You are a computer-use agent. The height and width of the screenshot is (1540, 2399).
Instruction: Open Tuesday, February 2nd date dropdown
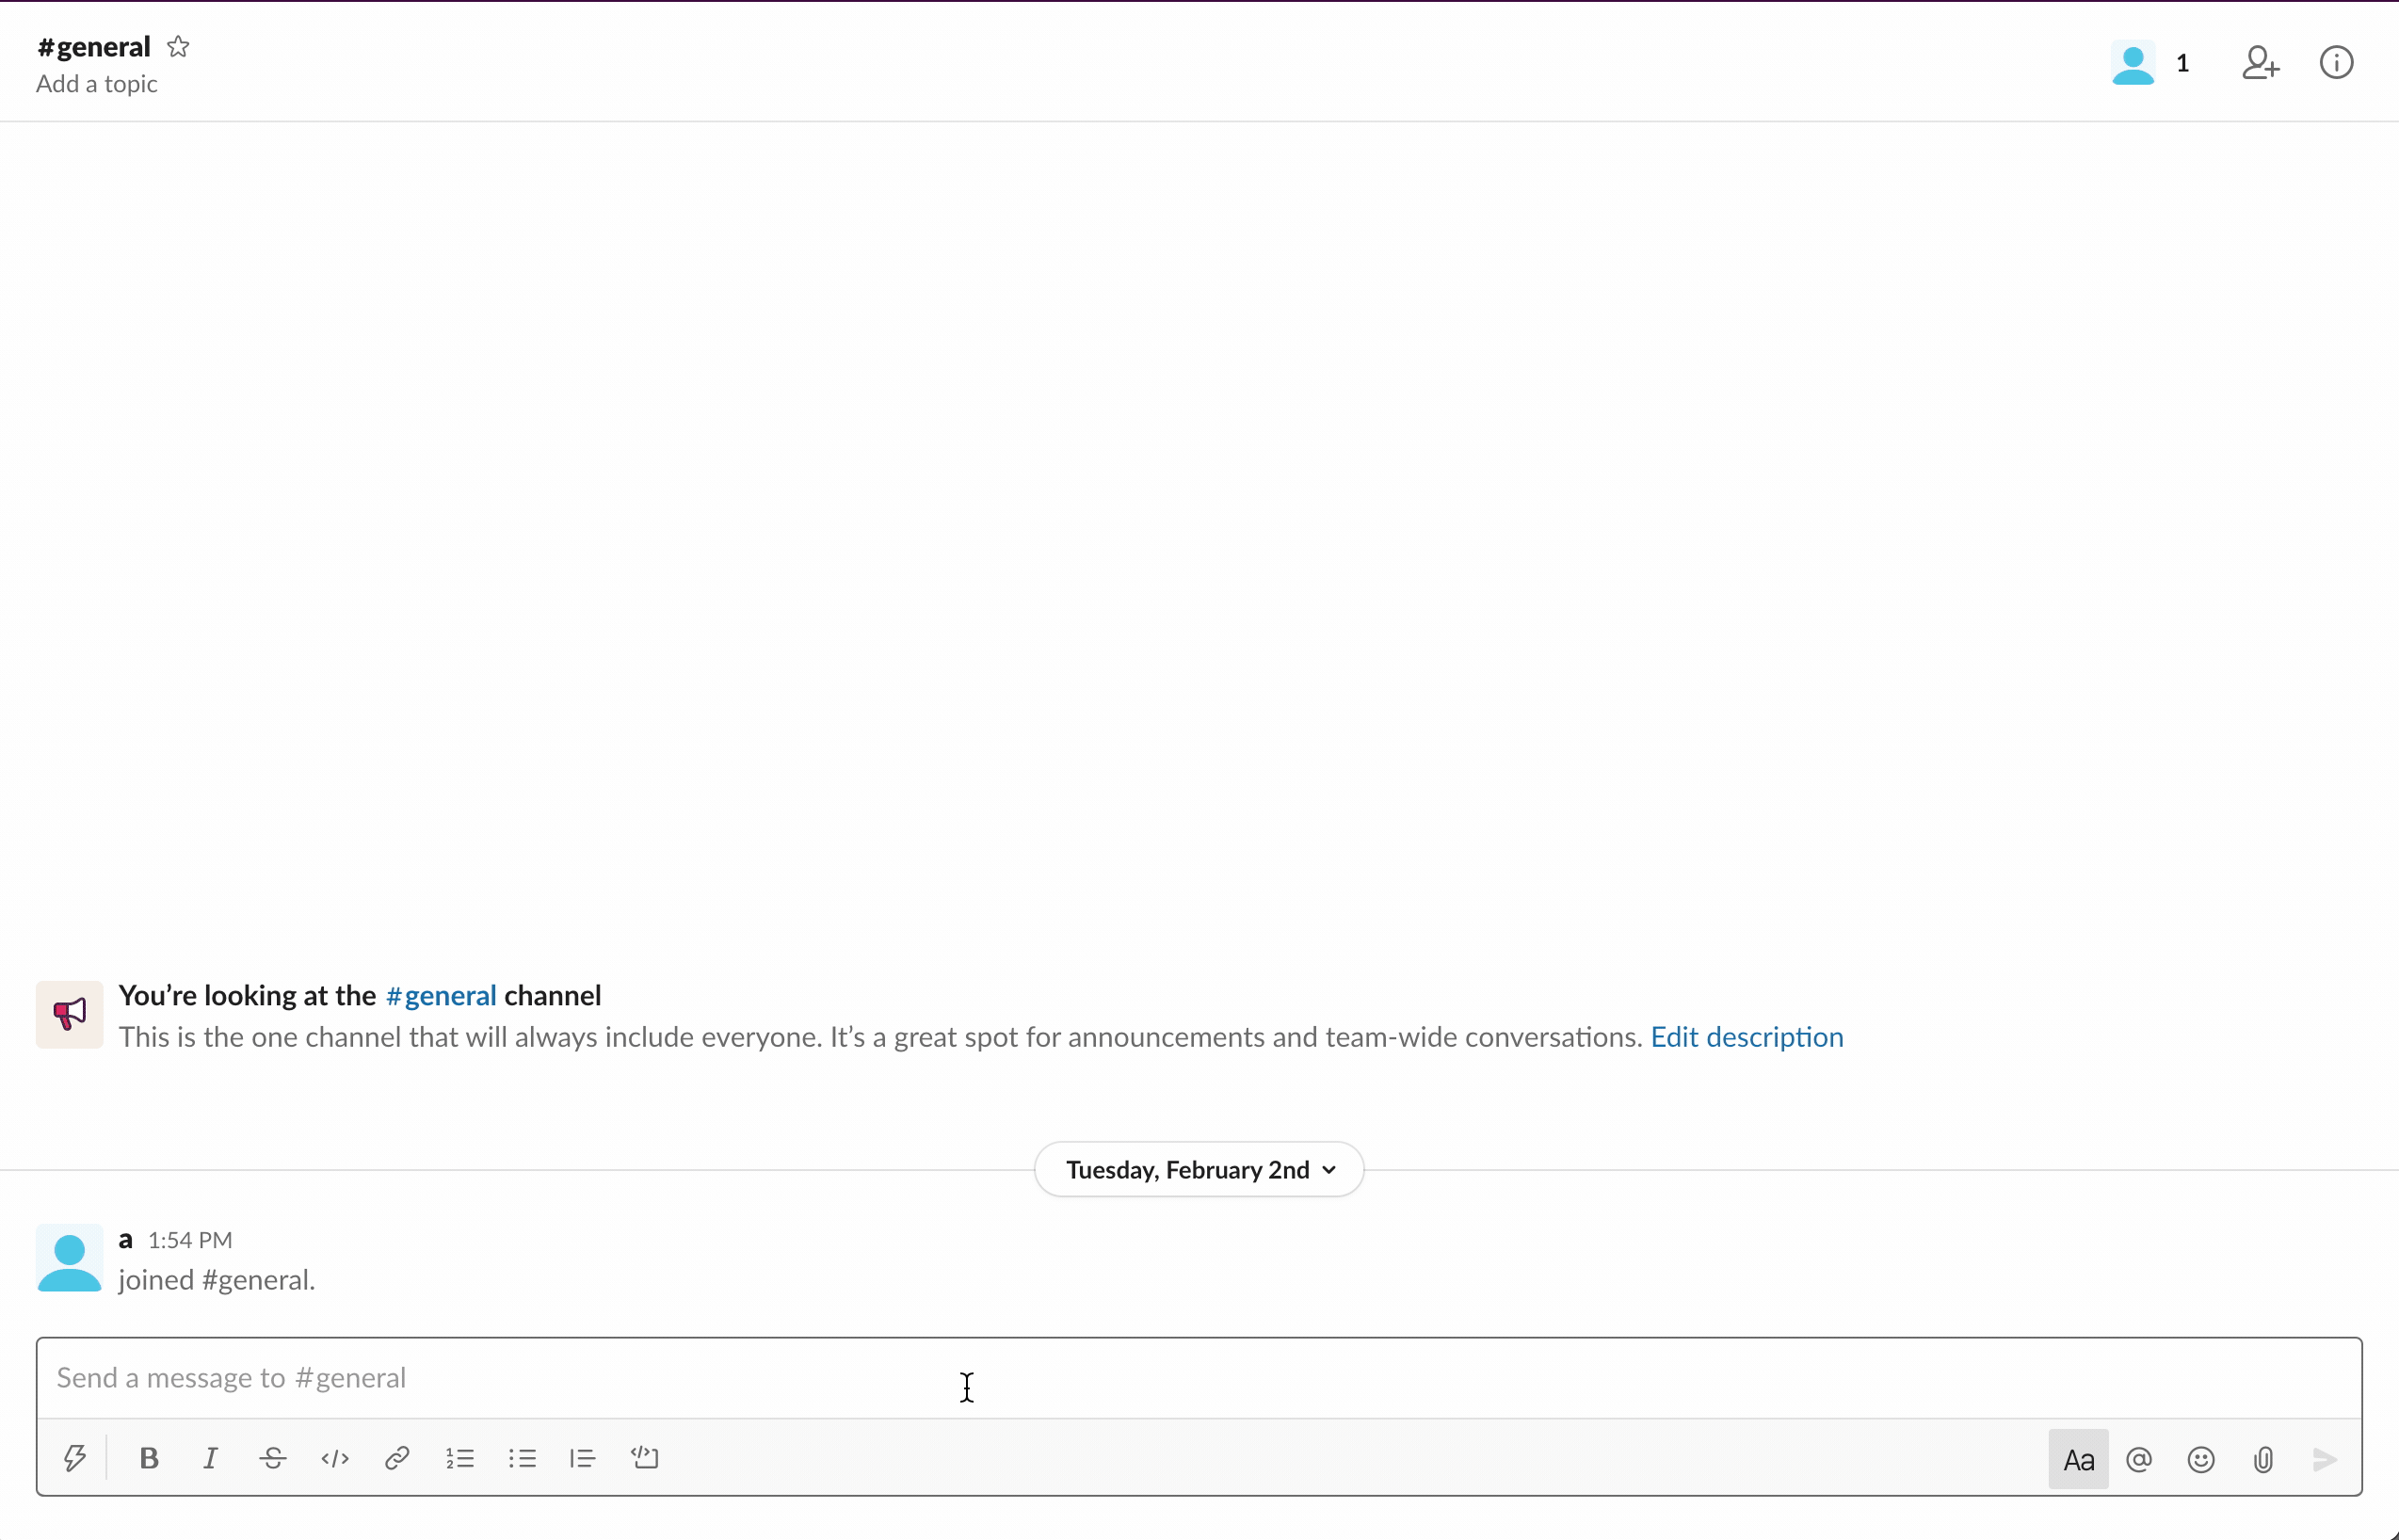pos(1199,1170)
